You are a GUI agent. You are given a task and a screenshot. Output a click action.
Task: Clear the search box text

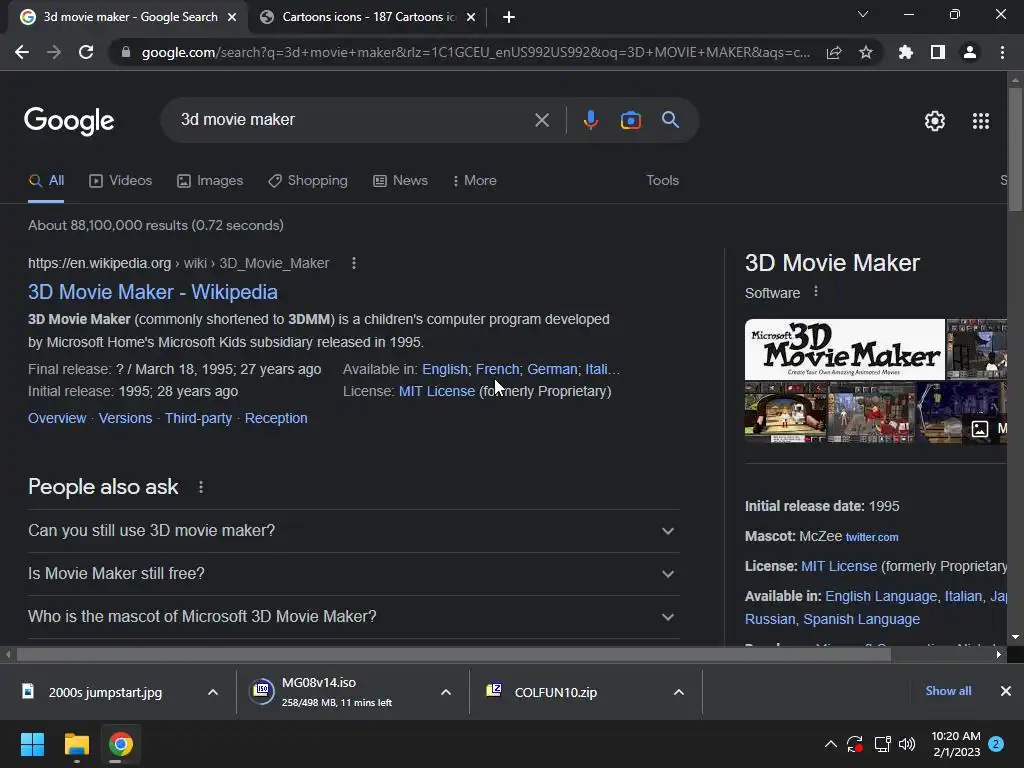pyautogui.click(x=541, y=120)
